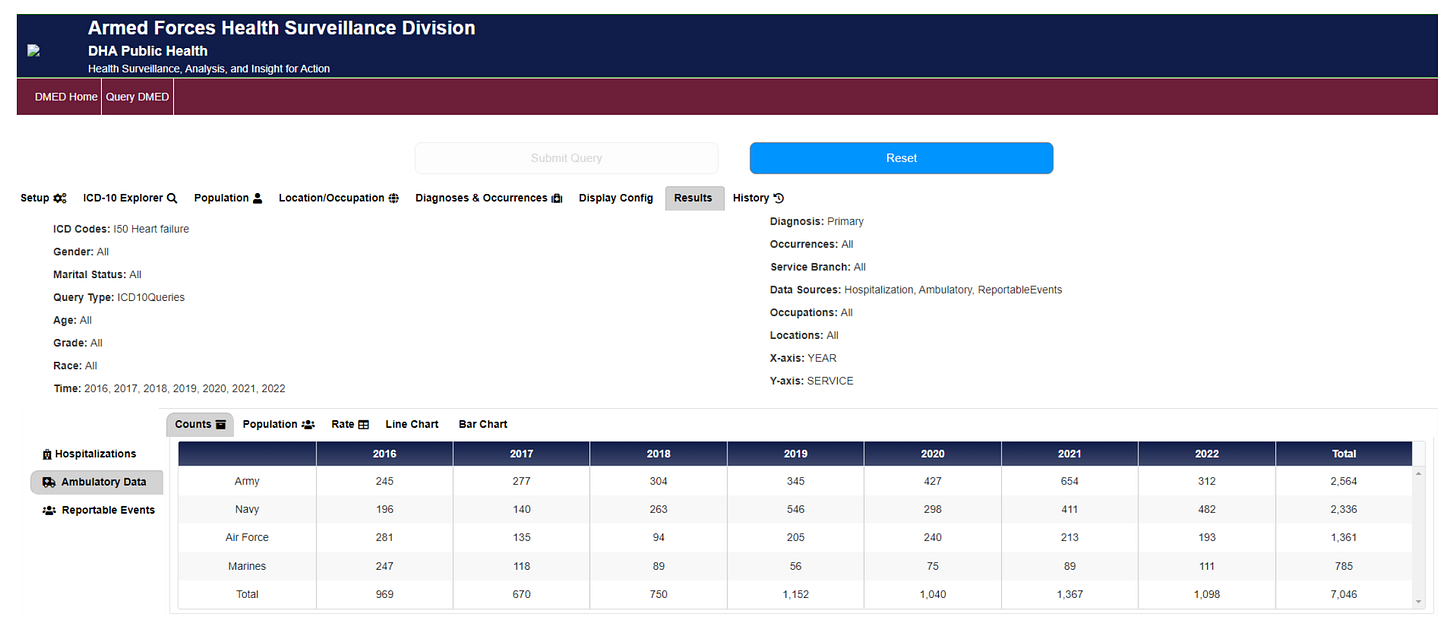This screenshot has width=1456, height=638.
Task: Click the hospital icon beside Hospitalizations
Action: (x=47, y=454)
